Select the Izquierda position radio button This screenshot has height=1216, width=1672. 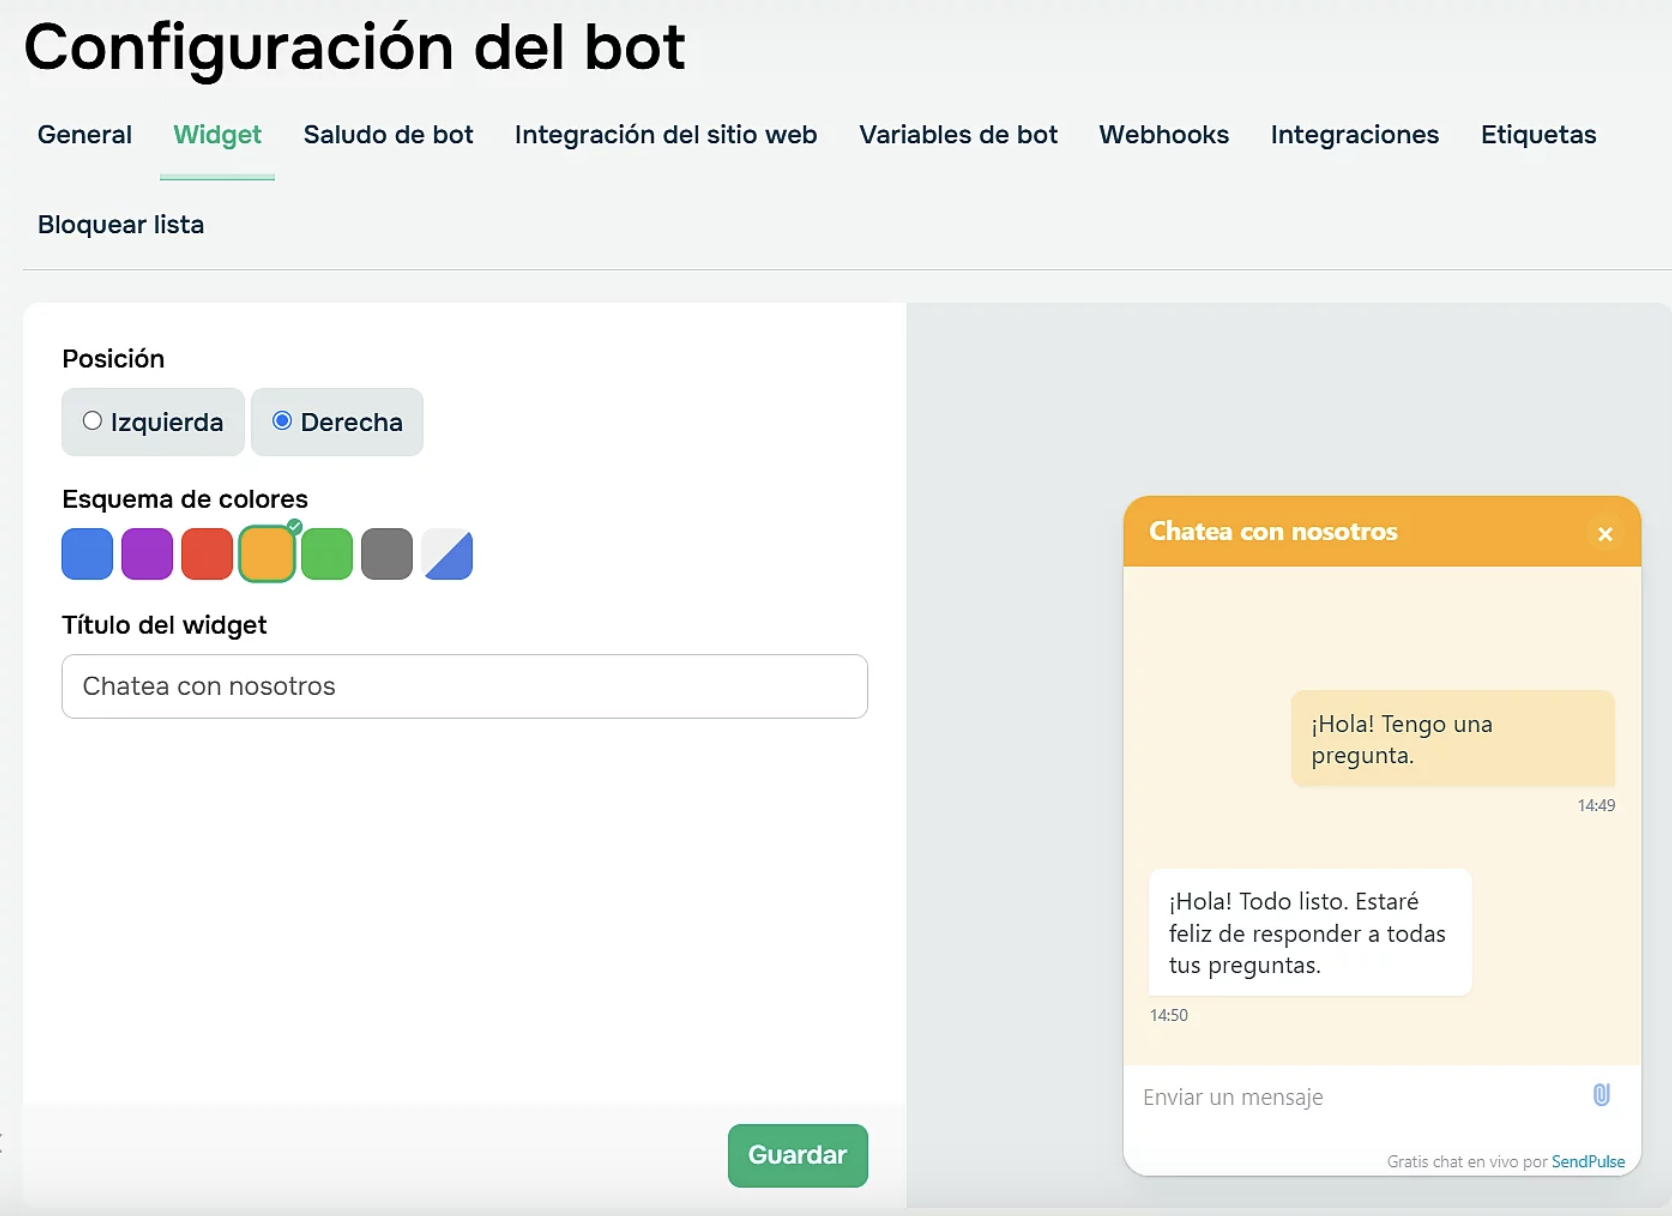pos(93,421)
